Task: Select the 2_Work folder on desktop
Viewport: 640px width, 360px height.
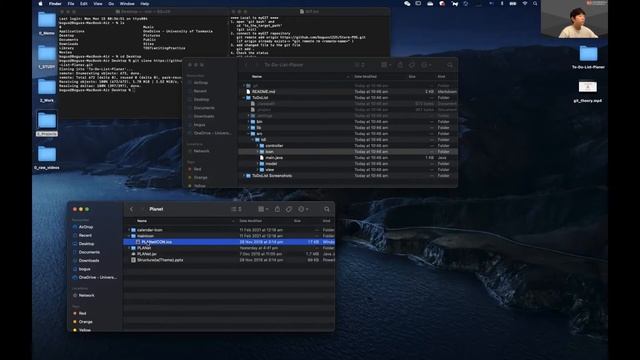Action: [47, 91]
